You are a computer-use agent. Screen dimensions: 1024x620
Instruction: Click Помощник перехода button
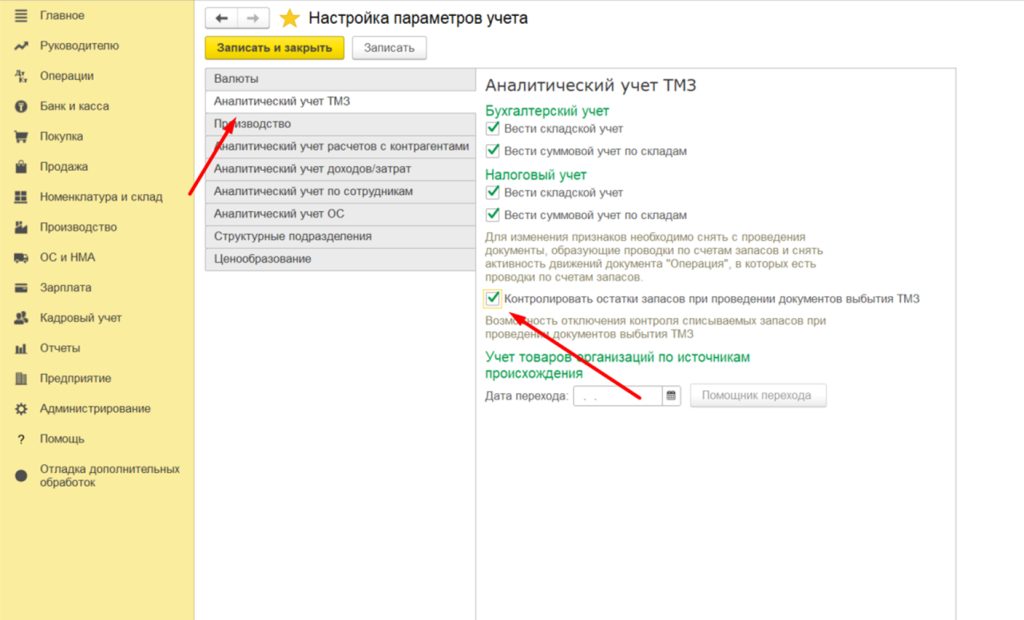pos(756,396)
